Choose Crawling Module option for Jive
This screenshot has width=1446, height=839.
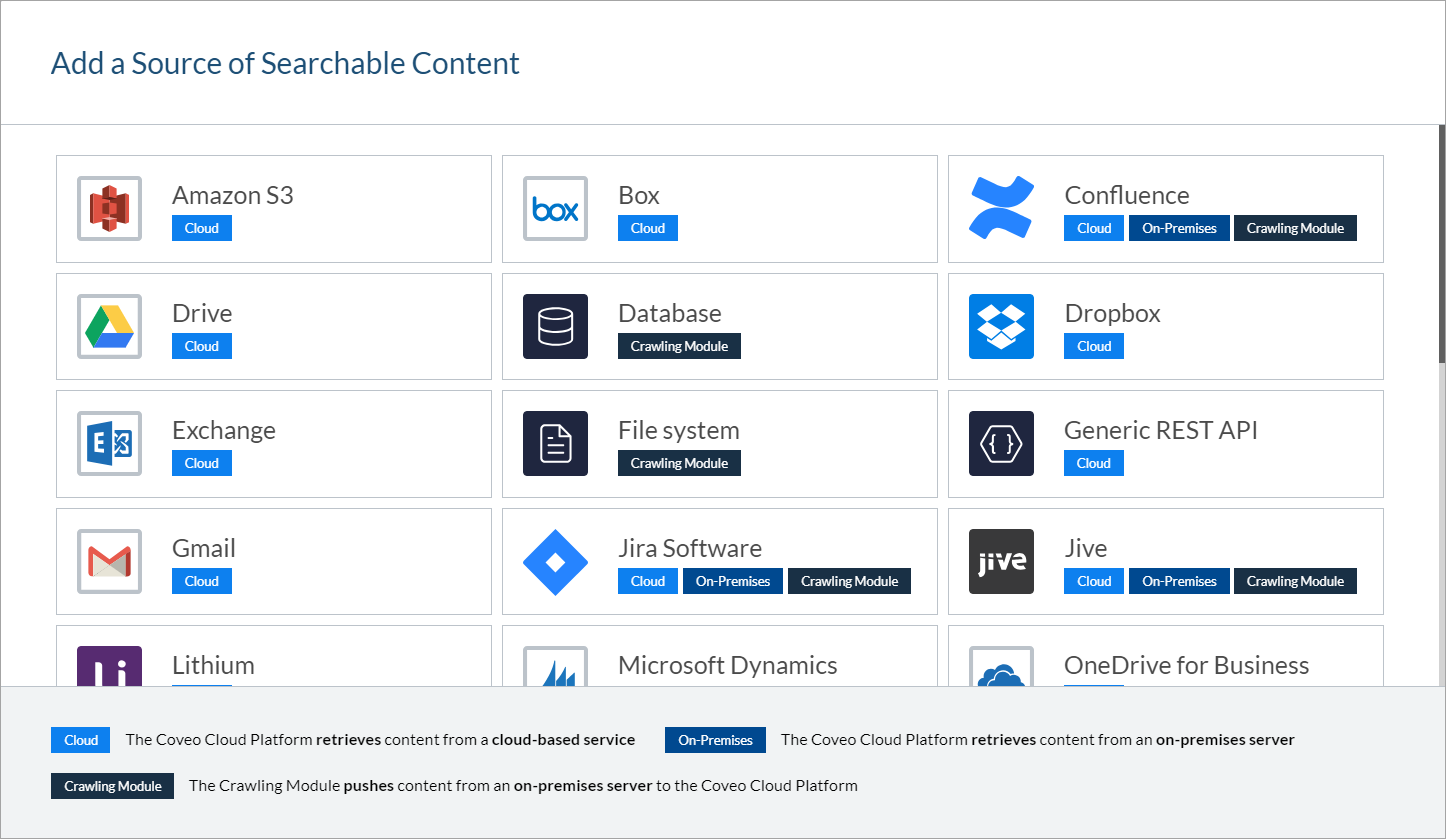(1295, 581)
